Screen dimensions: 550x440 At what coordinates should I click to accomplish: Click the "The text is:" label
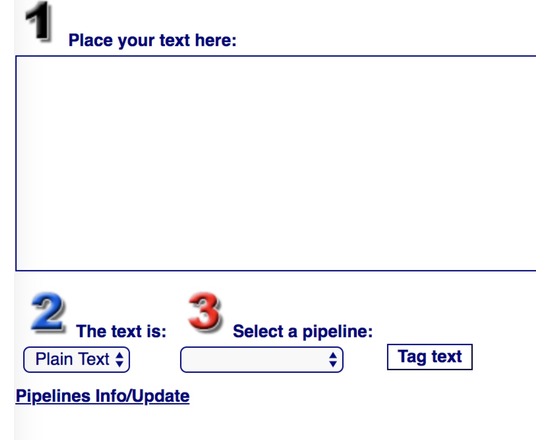point(121,331)
